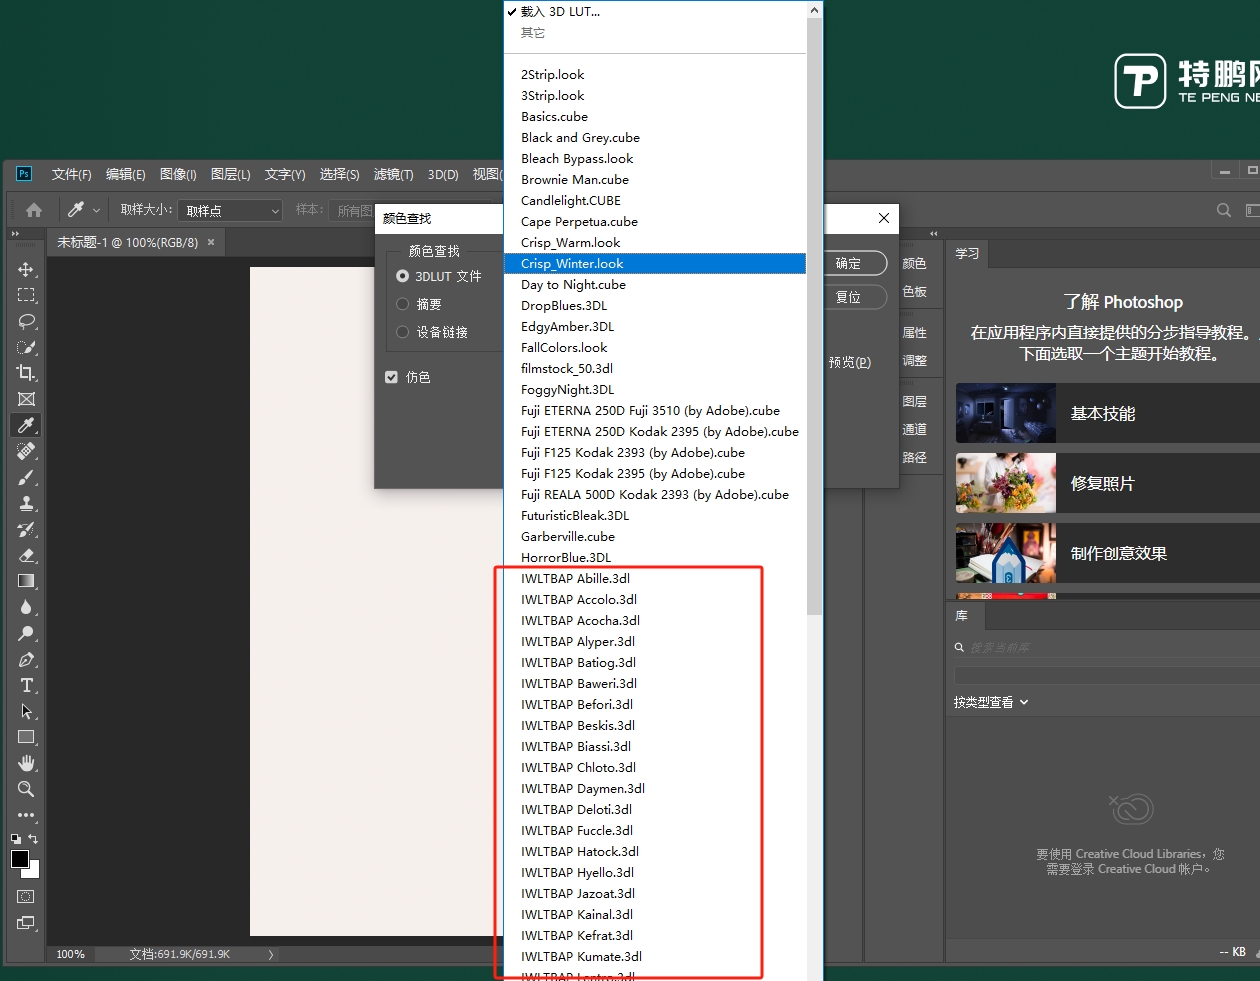Click the Home icon in options bar

click(x=34, y=210)
